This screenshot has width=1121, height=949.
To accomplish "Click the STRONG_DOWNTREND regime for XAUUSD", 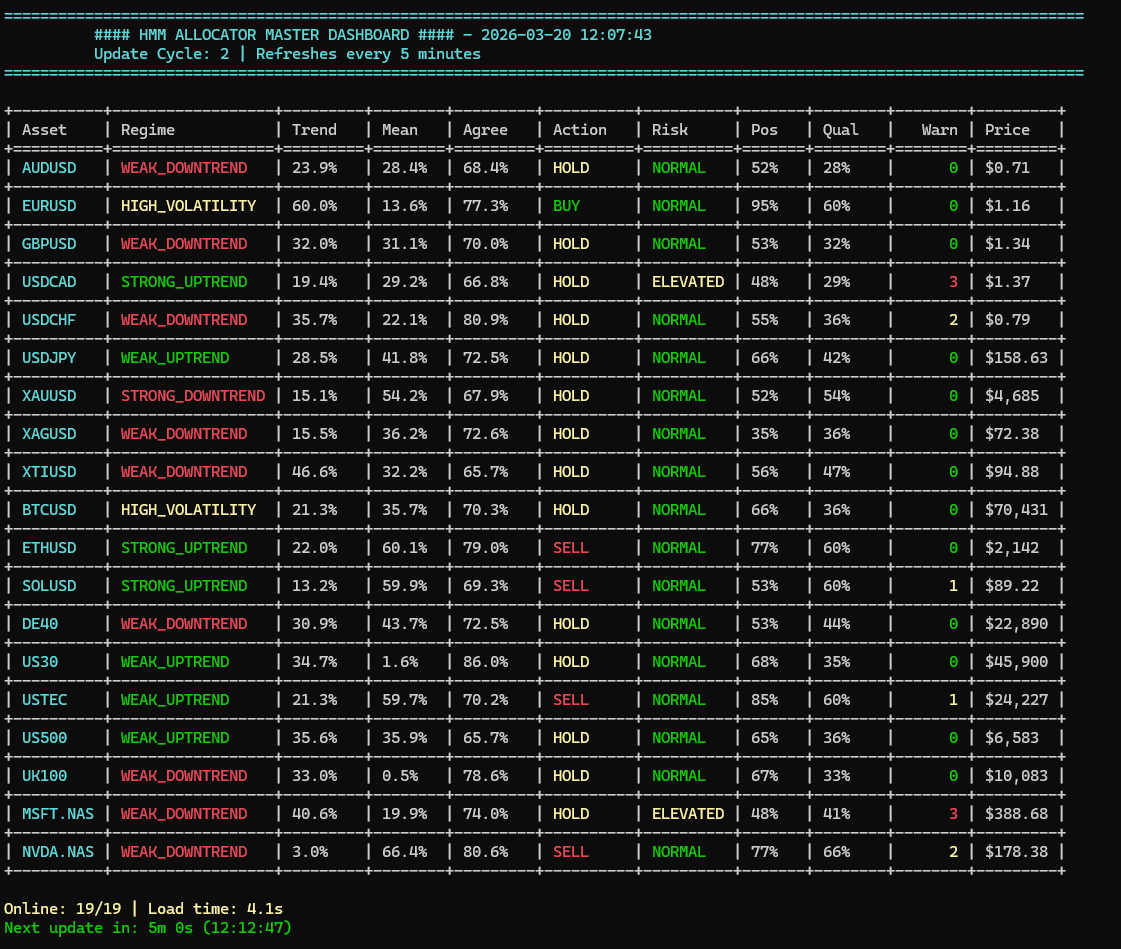I will tap(193, 395).
